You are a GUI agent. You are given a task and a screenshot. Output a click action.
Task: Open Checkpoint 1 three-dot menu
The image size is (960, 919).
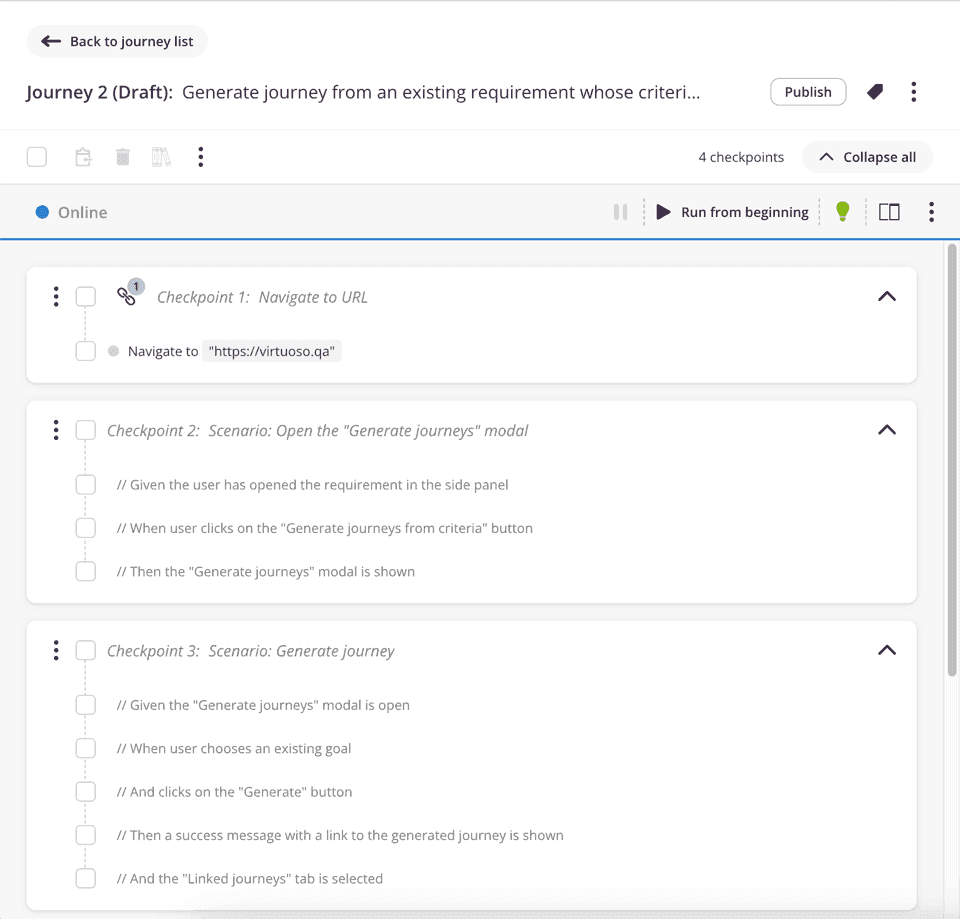pos(56,297)
